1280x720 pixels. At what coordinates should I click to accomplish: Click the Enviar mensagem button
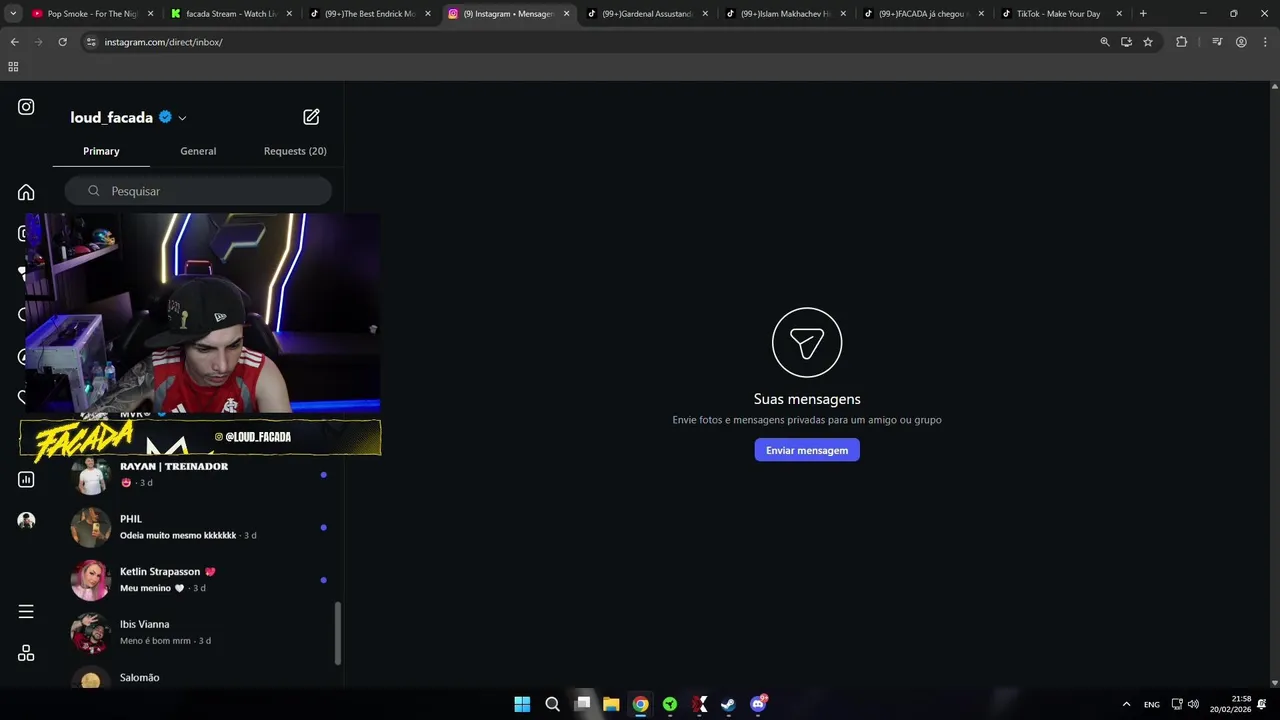pyautogui.click(x=807, y=450)
